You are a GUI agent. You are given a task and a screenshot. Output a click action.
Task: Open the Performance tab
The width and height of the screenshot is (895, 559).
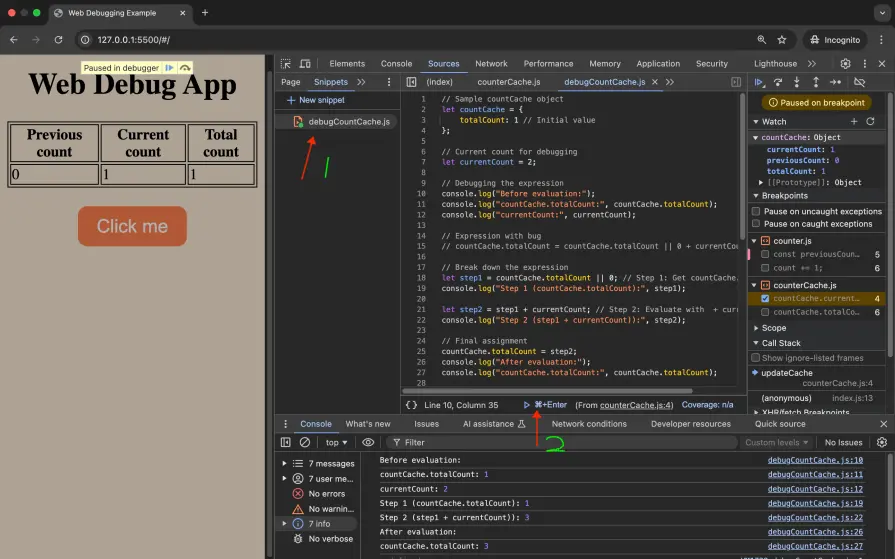point(548,63)
